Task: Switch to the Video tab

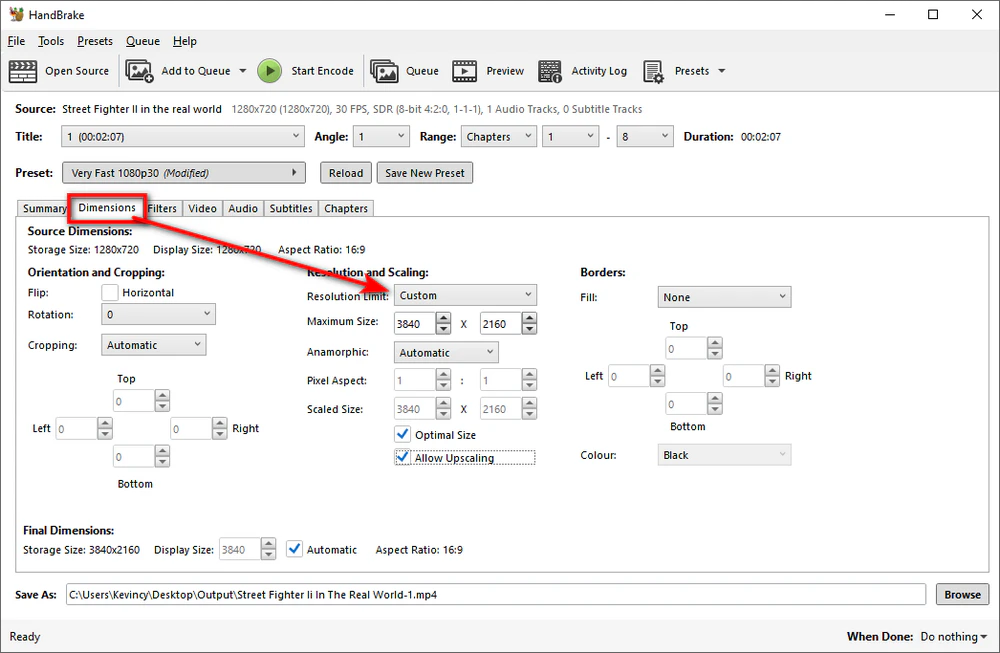Action: point(202,208)
